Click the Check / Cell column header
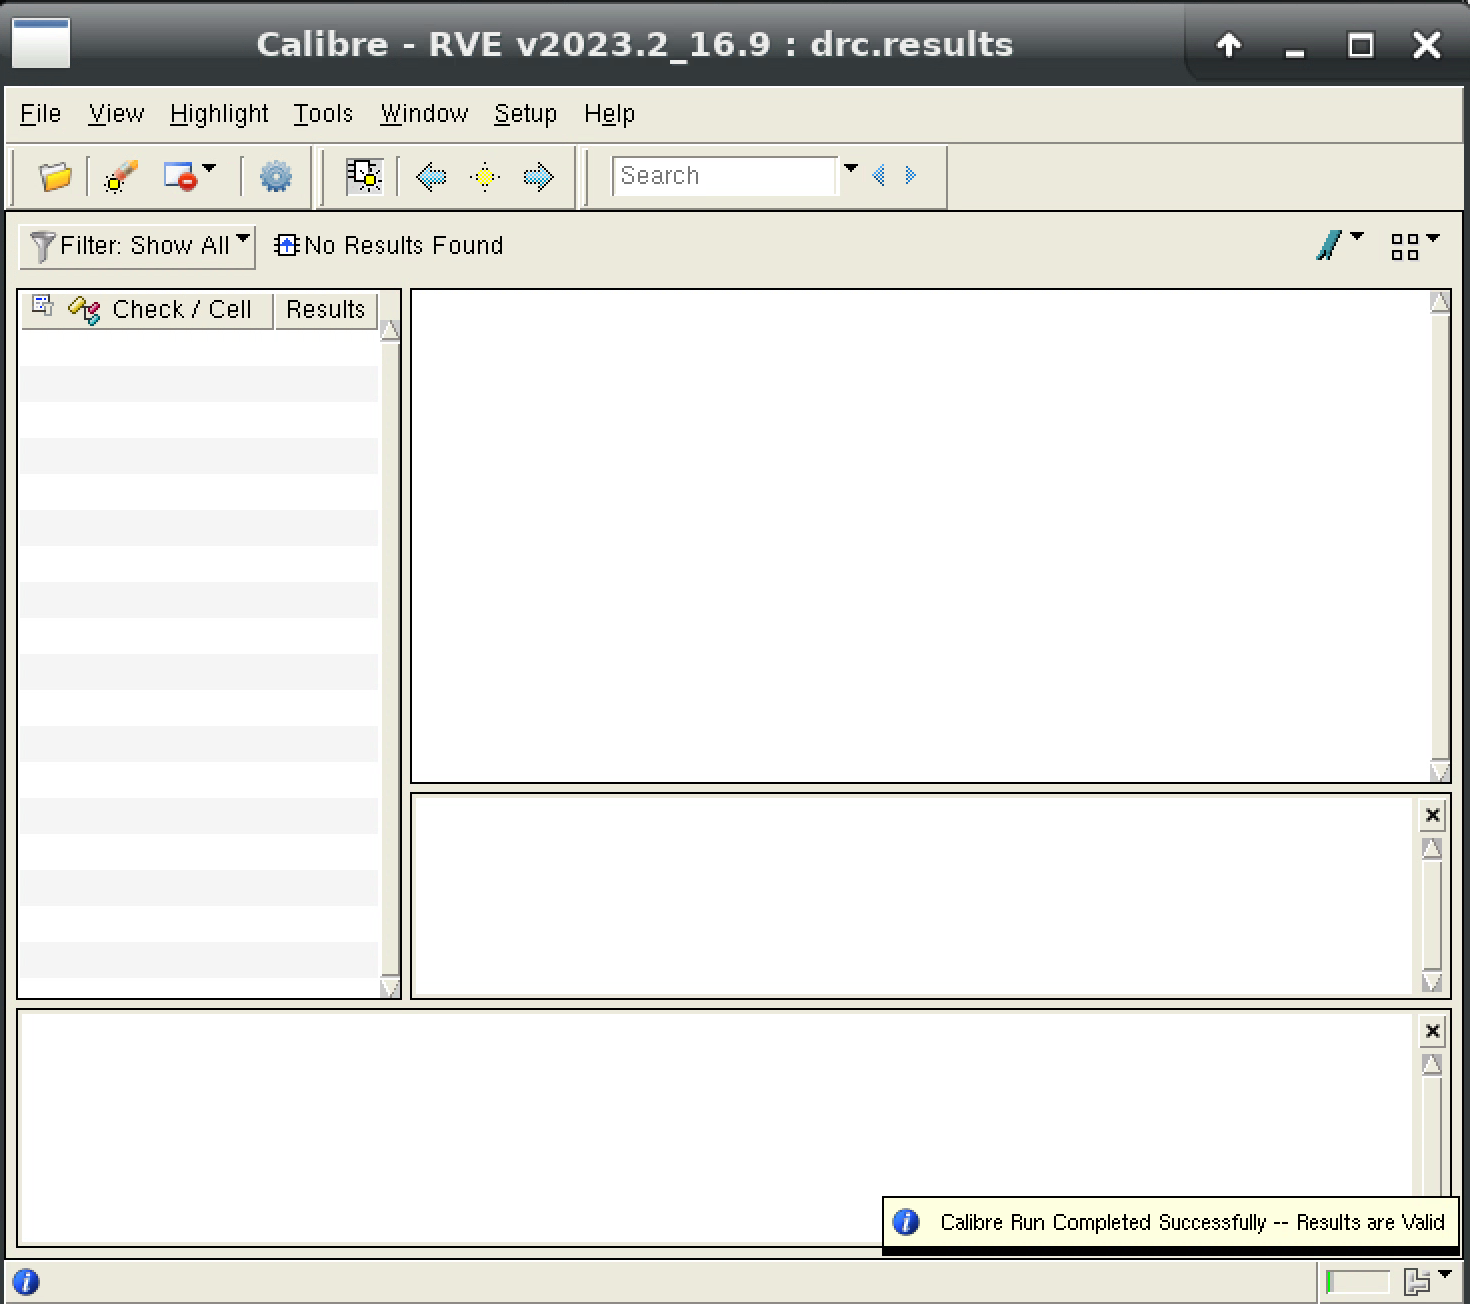1470x1304 pixels. tap(181, 310)
